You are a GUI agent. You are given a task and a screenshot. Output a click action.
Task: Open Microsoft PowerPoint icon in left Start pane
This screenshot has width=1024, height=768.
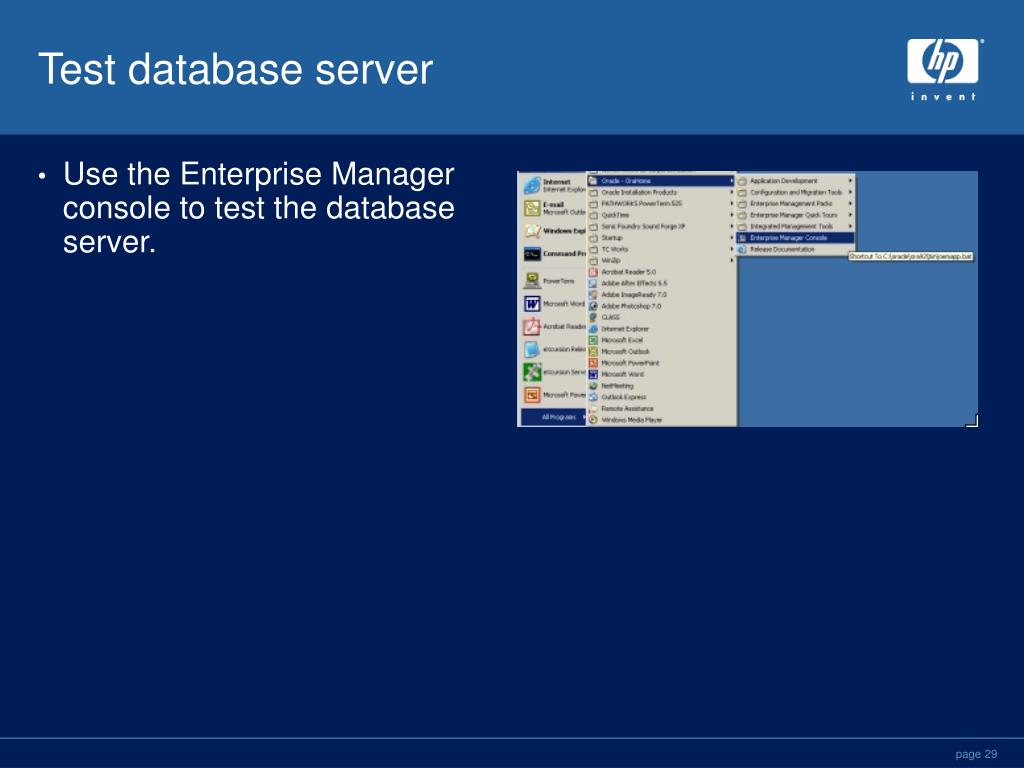coord(532,395)
